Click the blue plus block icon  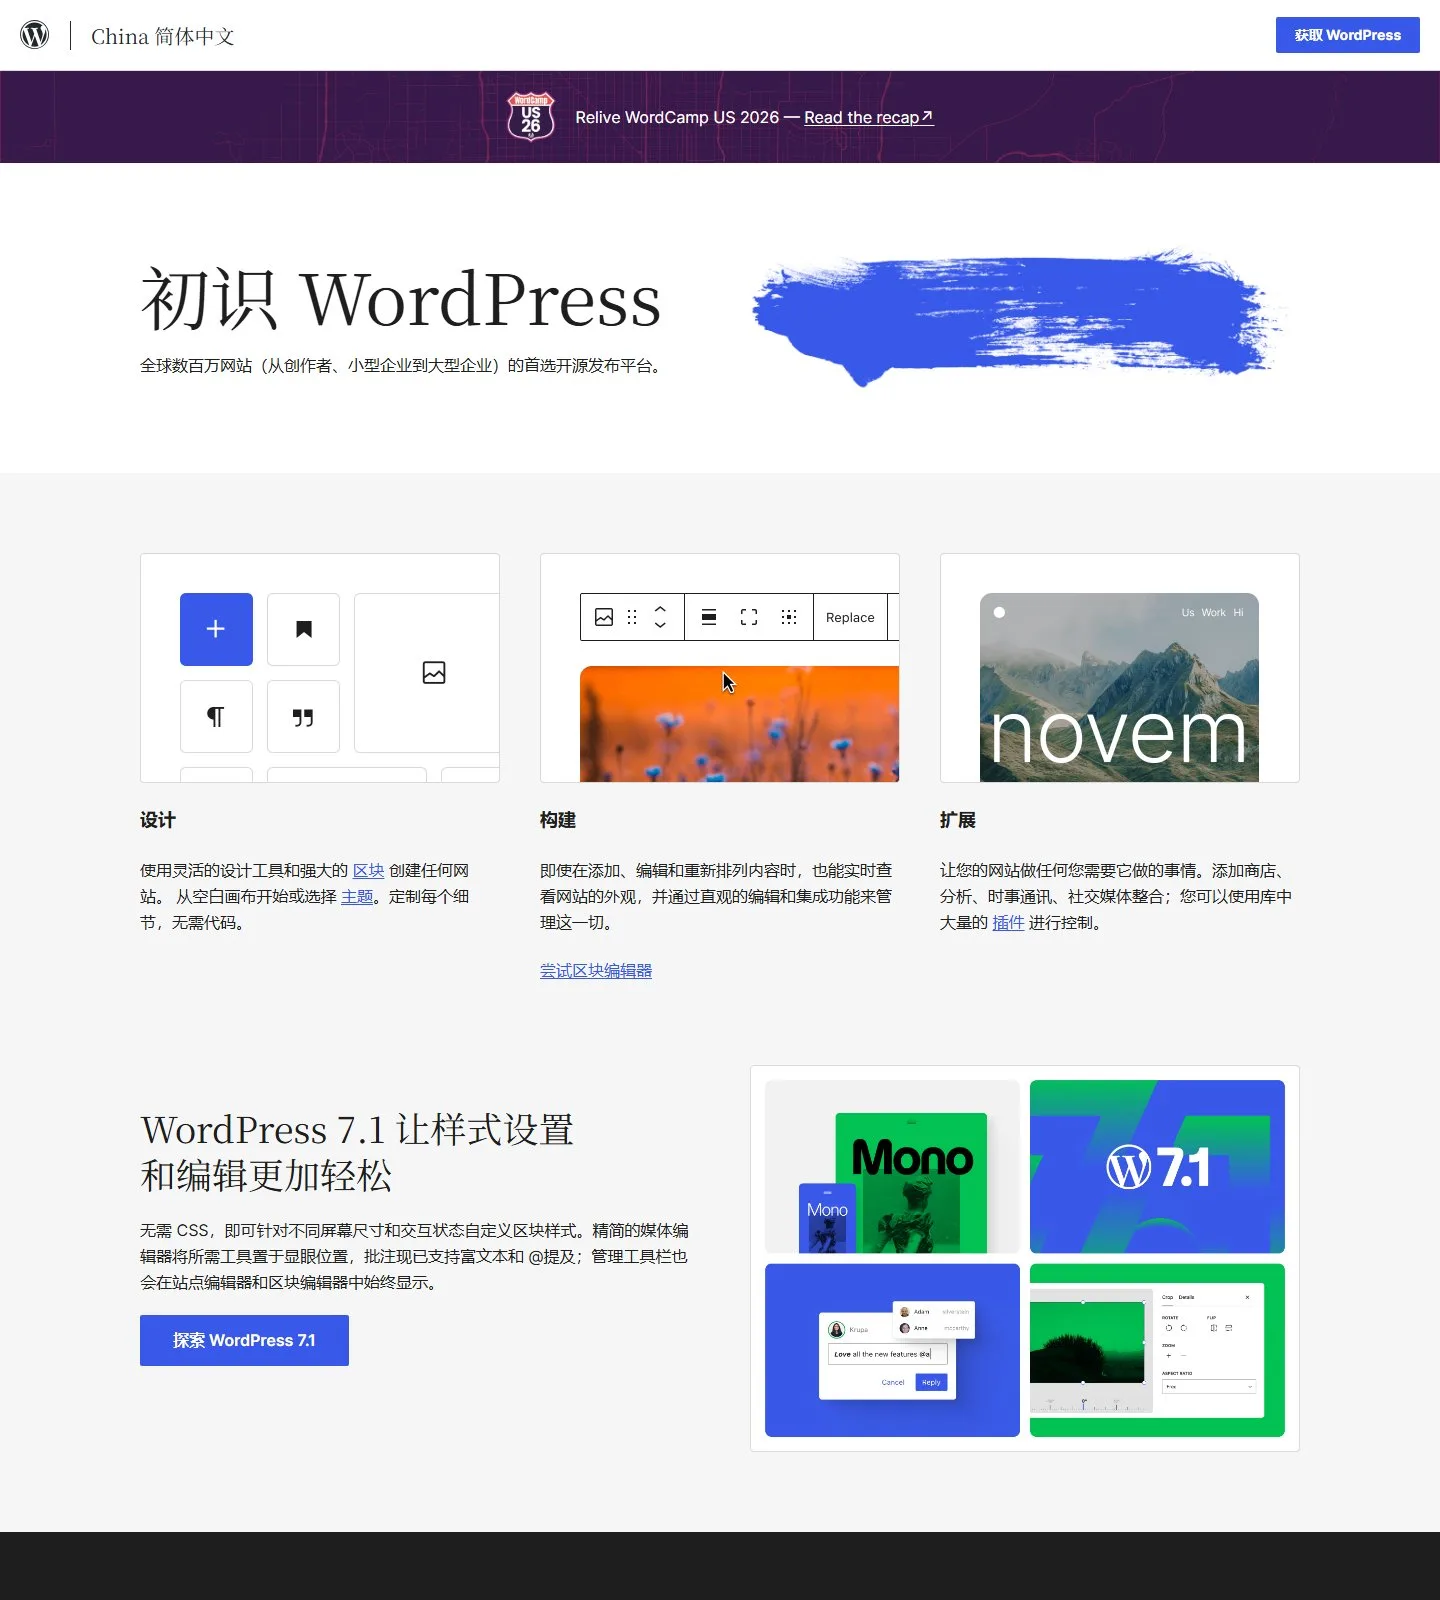[216, 629]
